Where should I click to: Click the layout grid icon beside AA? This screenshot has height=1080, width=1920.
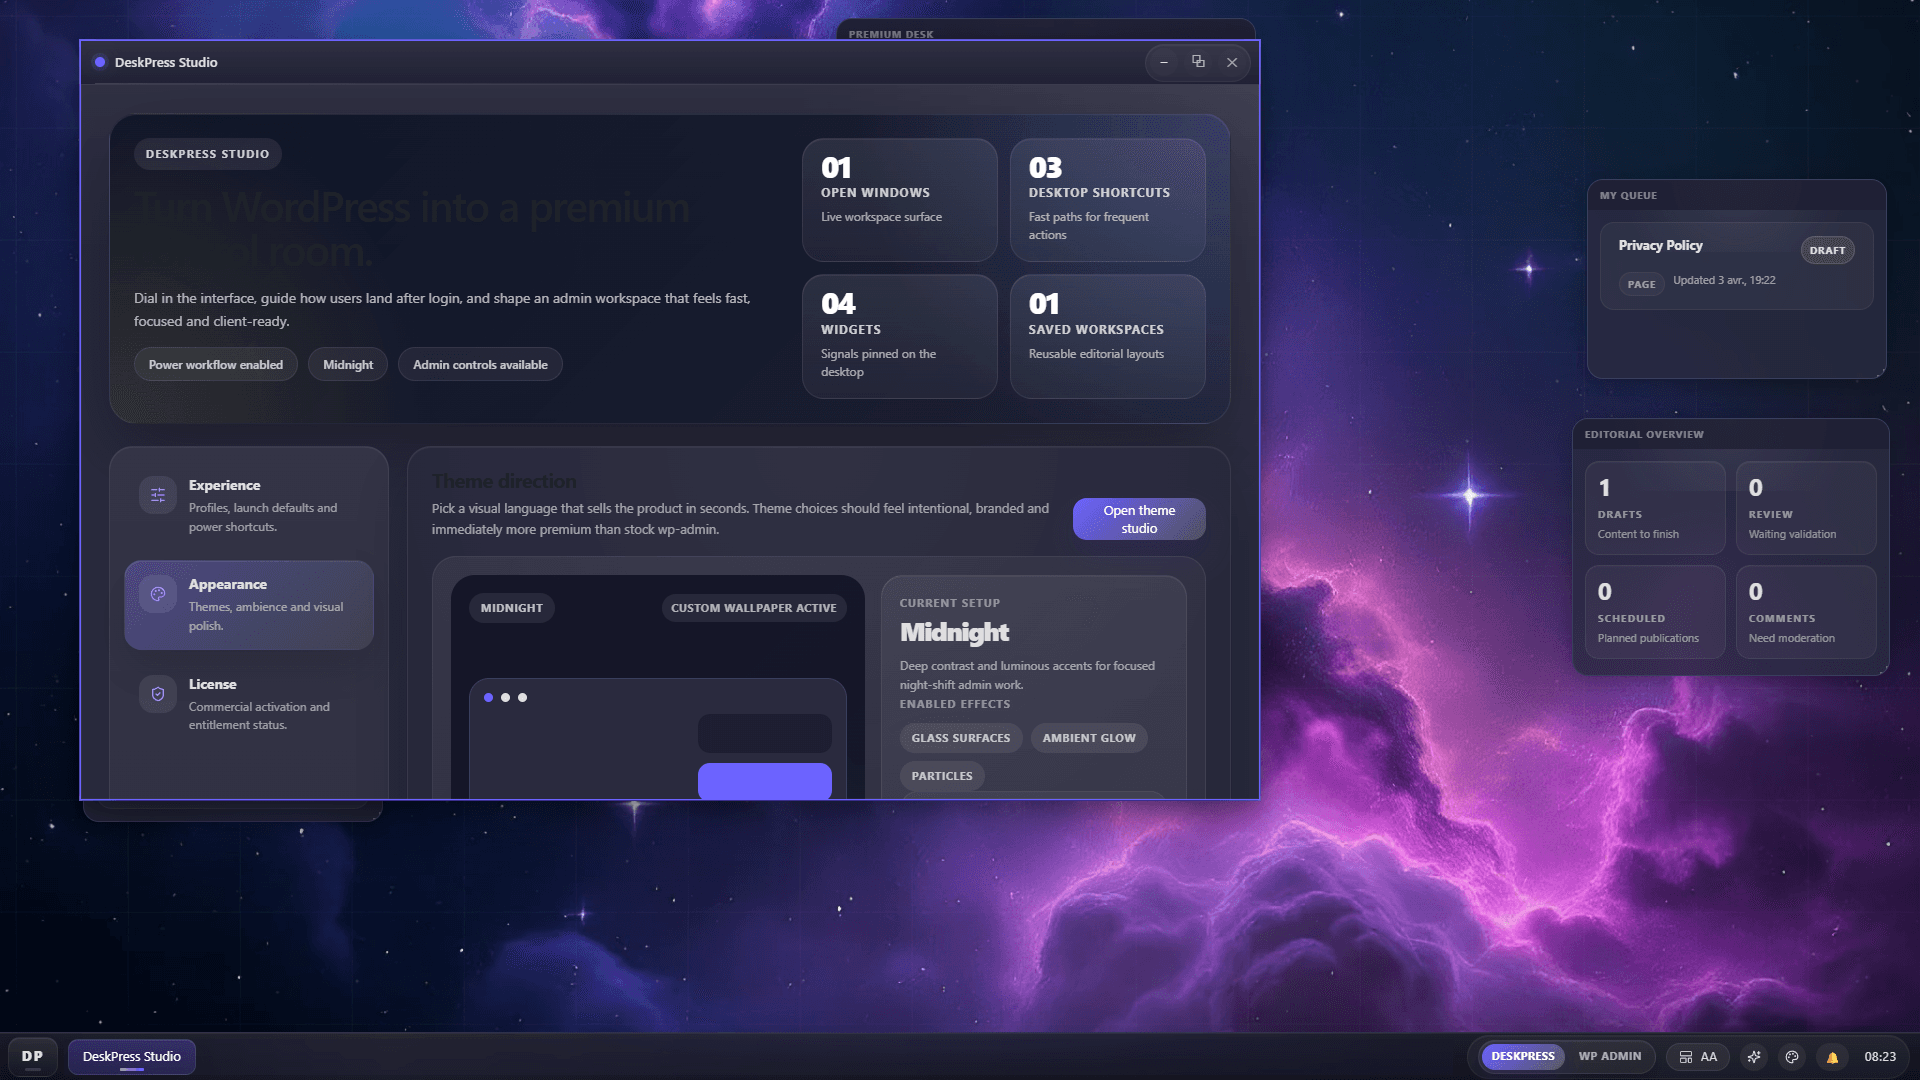pyautogui.click(x=1685, y=1056)
